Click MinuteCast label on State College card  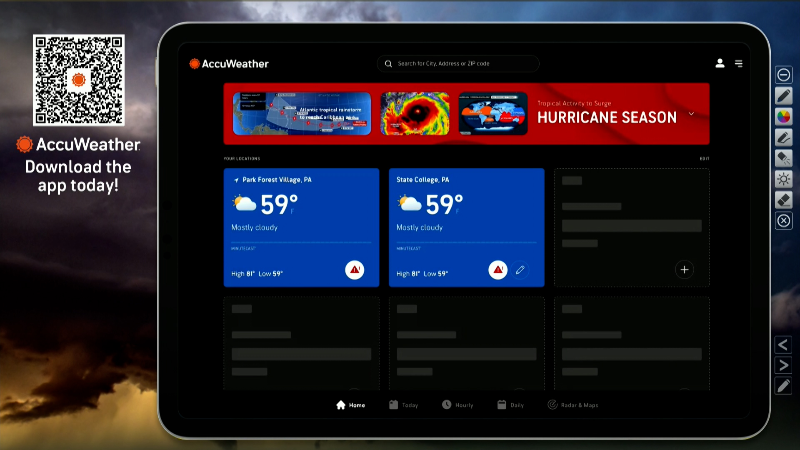[409, 248]
